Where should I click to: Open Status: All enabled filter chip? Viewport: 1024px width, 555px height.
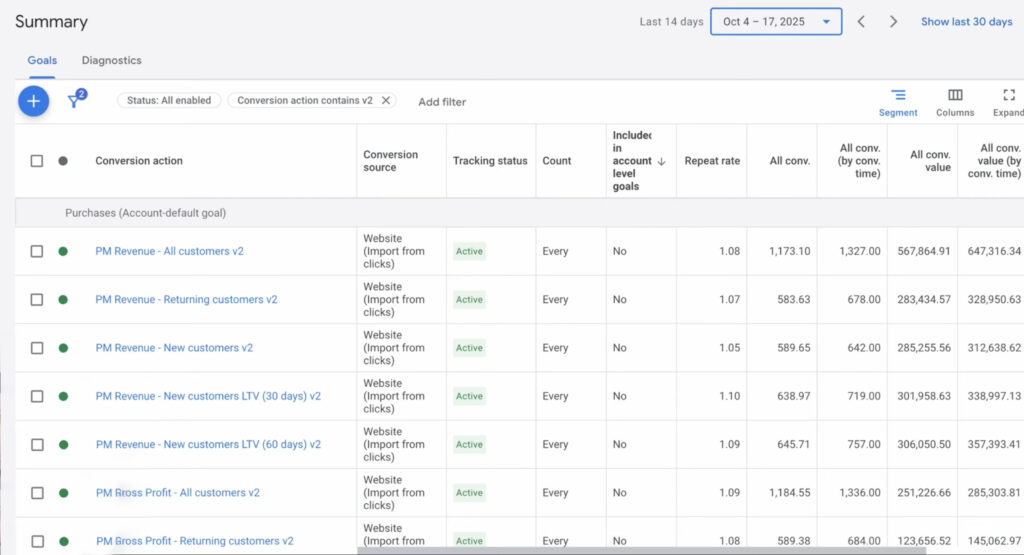coord(169,101)
